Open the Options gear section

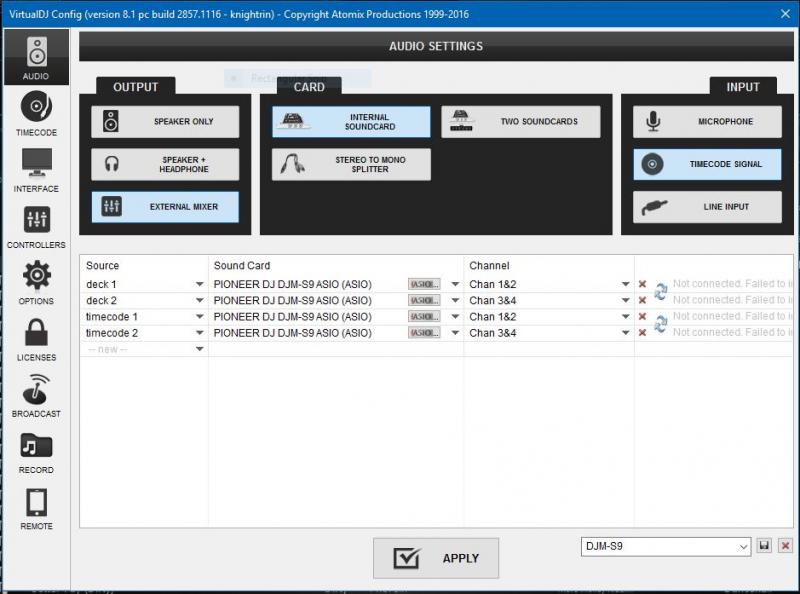(x=36, y=283)
